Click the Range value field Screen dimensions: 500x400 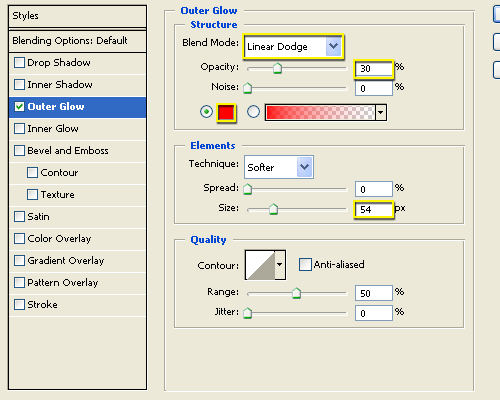click(374, 293)
